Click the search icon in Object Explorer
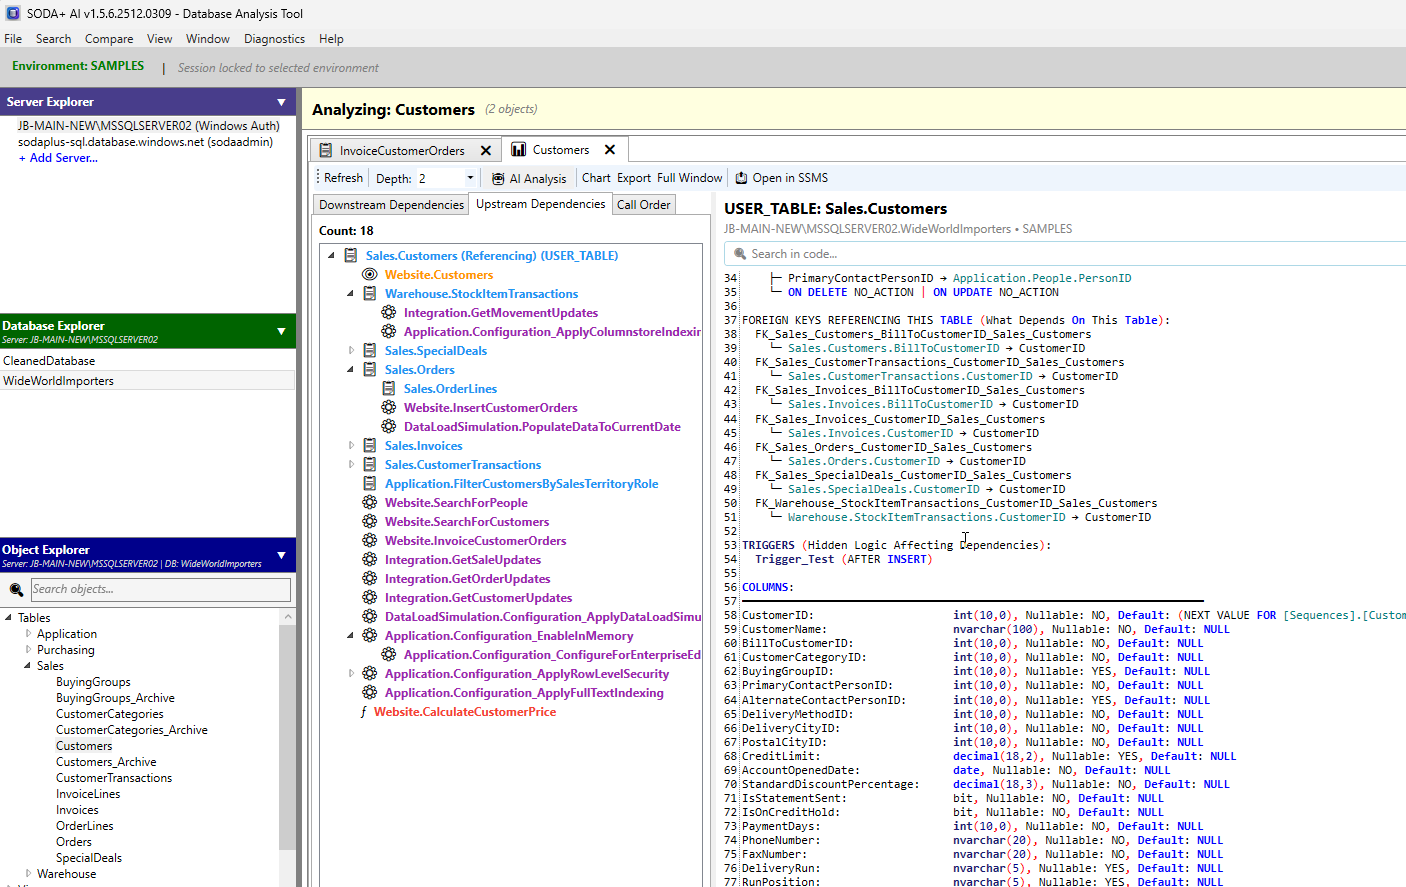Image resolution: width=1406 pixels, height=887 pixels. click(x=15, y=589)
